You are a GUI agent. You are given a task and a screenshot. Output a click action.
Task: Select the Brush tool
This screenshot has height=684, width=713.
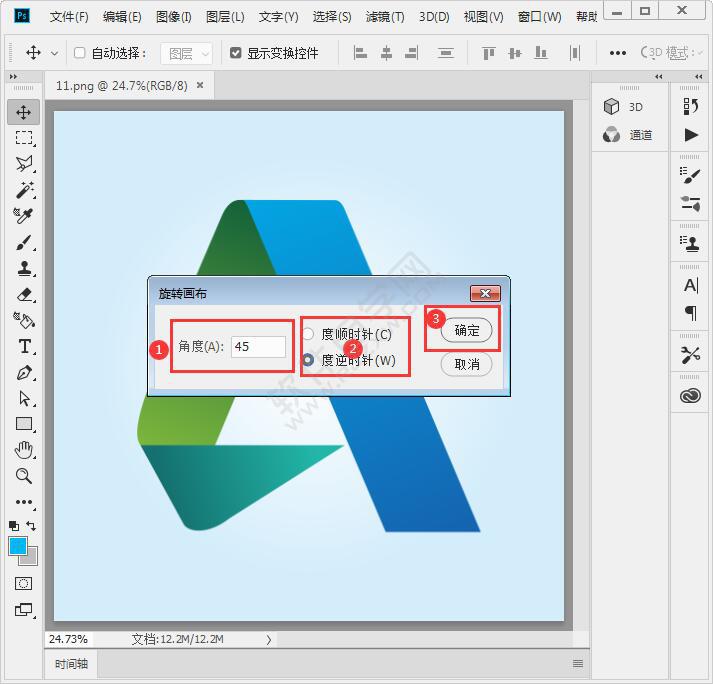click(24, 242)
